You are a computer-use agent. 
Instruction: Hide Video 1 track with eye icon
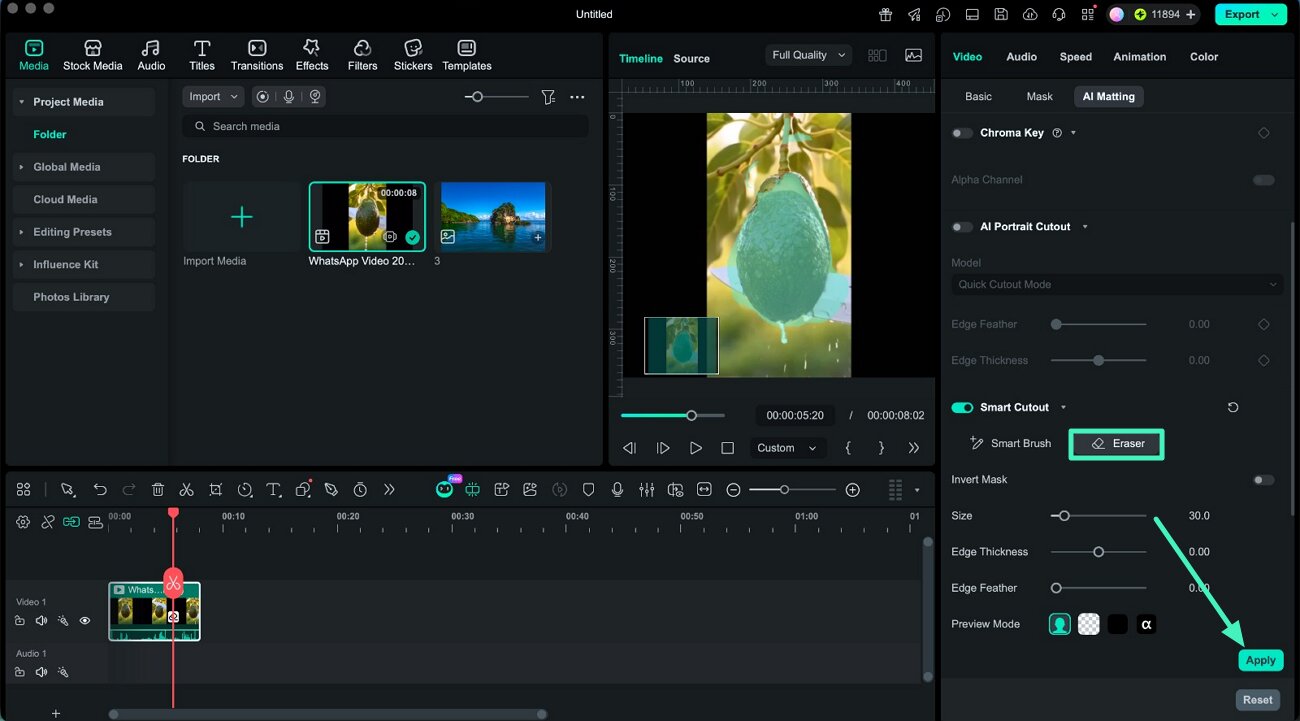click(x=85, y=620)
